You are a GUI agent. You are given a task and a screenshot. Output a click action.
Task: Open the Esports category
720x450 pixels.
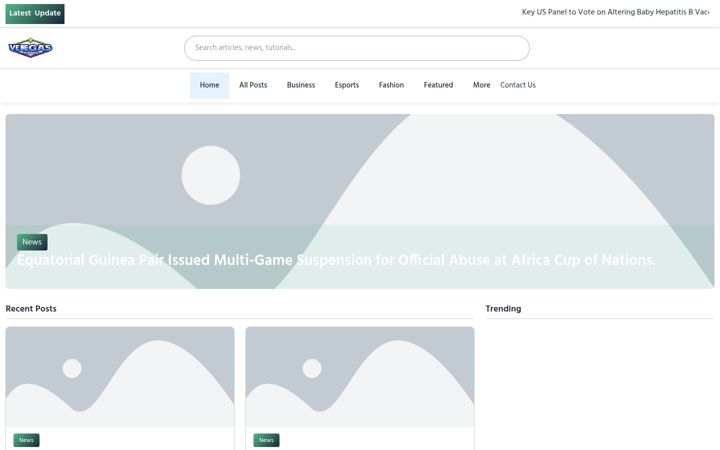(x=347, y=85)
